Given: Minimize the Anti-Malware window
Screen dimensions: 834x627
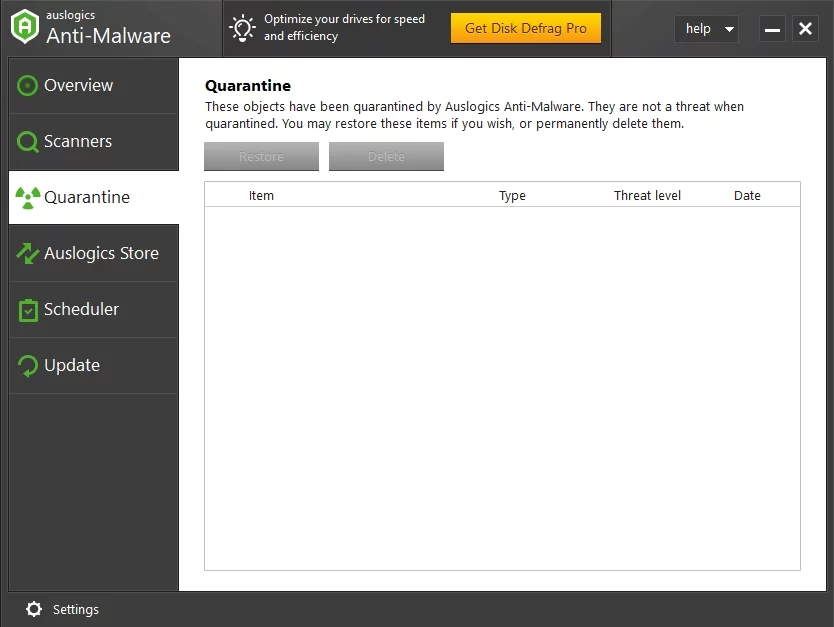Looking at the screenshot, I should point(772,29).
